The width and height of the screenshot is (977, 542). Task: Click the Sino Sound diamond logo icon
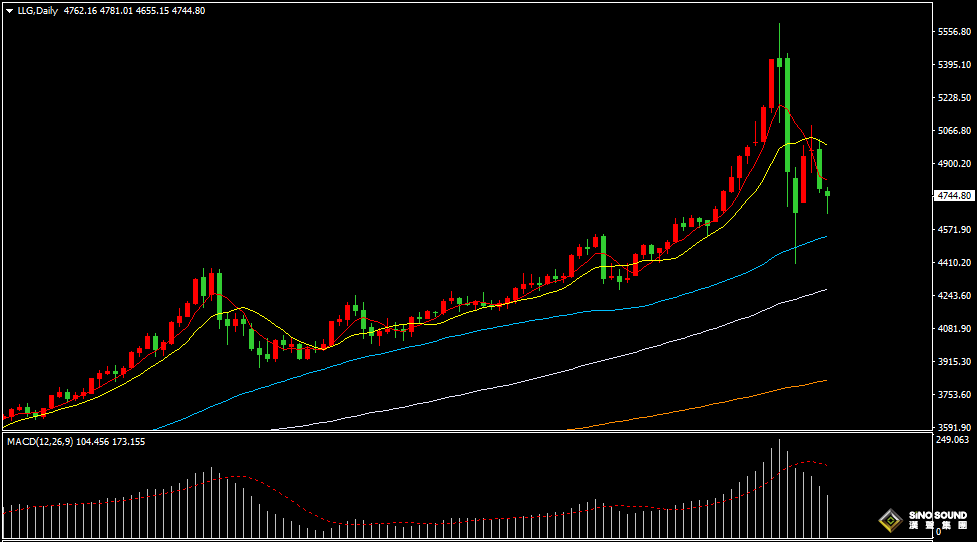(888, 519)
